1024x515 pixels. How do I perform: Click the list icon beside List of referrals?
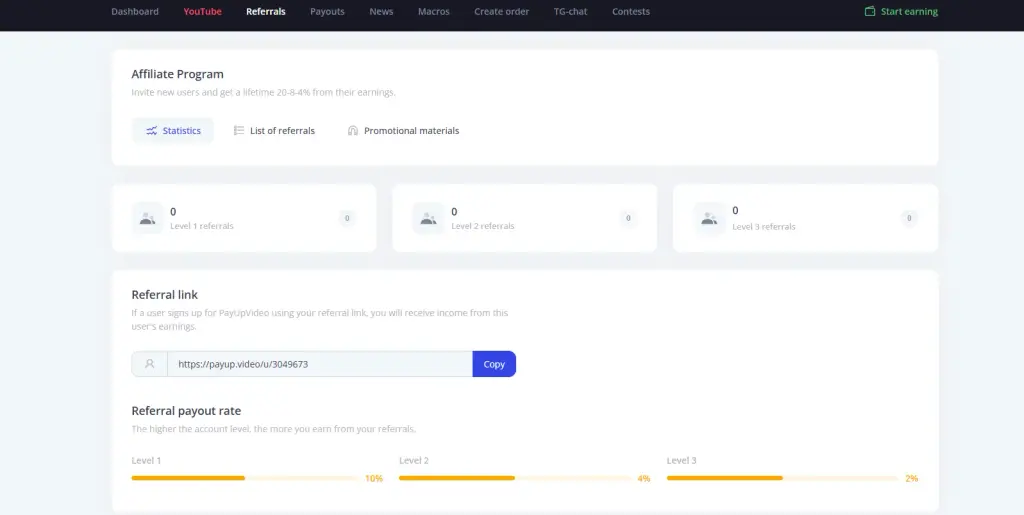(x=239, y=131)
